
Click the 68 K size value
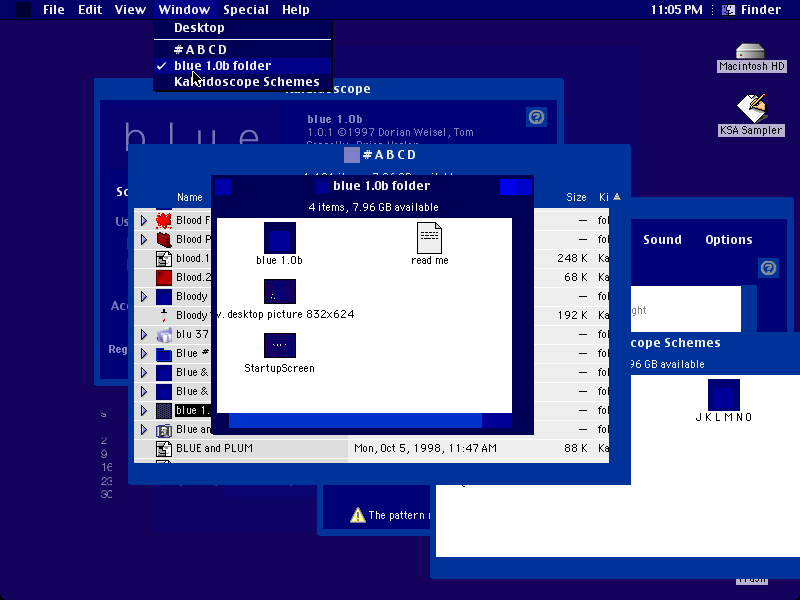pos(576,277)
